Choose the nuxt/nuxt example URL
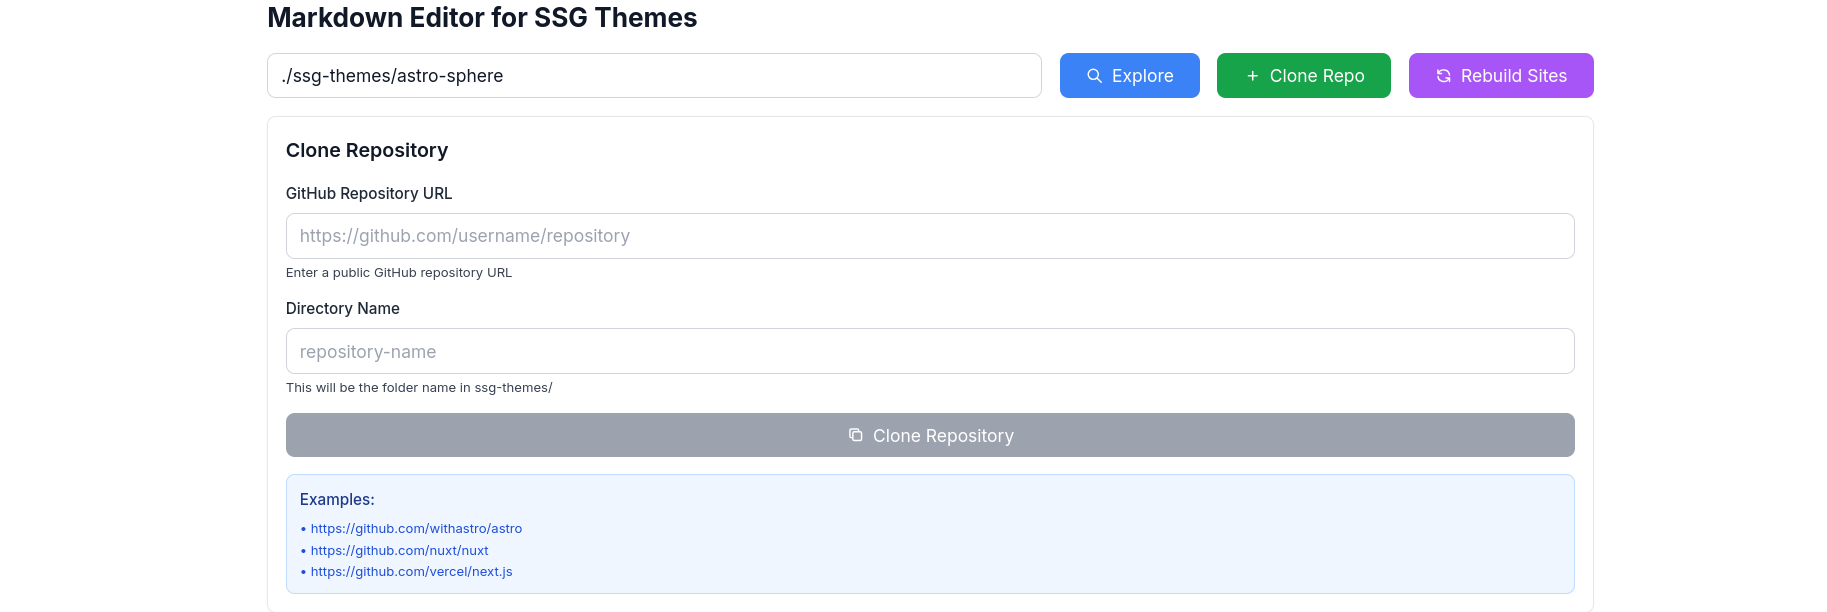Screen dimensions: 1827x612 pos(399,550)
